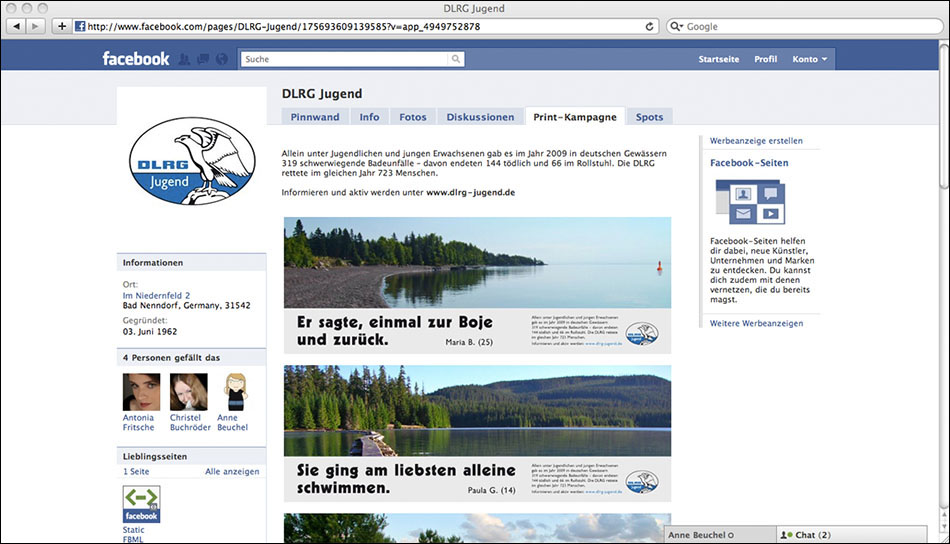Go back with the browser back arrow
950x544 pixels.
click(16, 26)
